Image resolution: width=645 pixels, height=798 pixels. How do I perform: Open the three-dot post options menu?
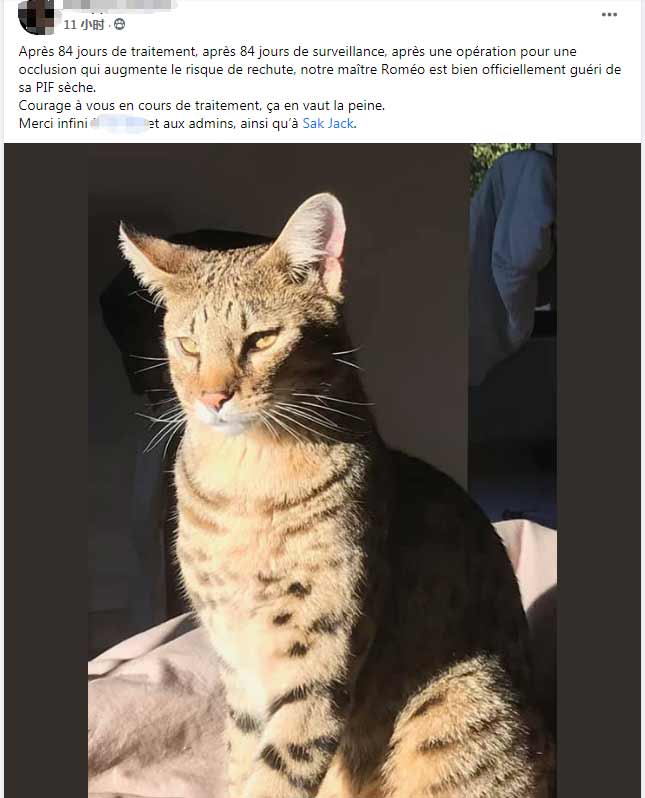point(609,15)
